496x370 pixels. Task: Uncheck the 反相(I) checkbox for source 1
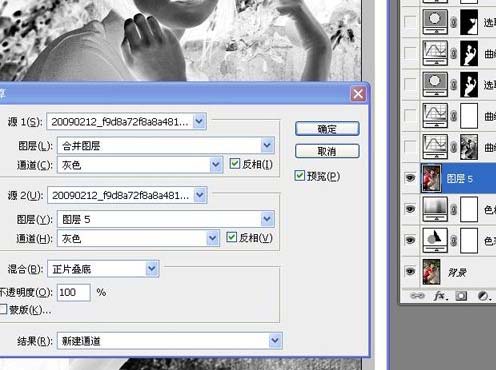tap(235, 163)
